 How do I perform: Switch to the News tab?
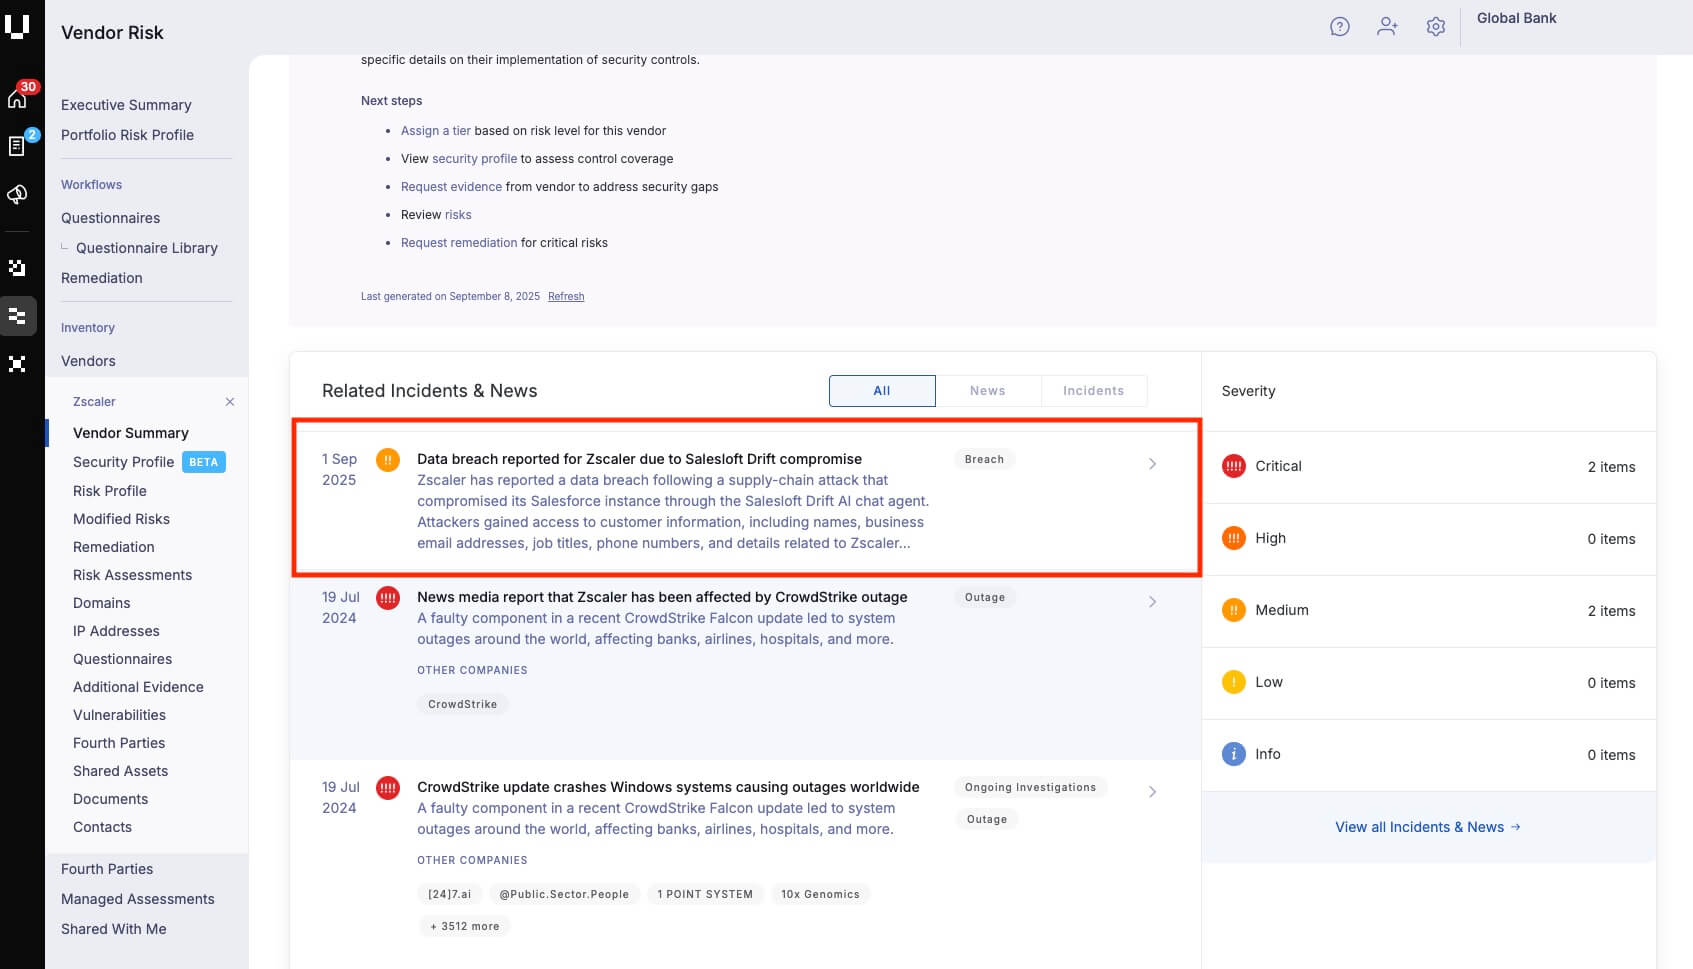987,390
